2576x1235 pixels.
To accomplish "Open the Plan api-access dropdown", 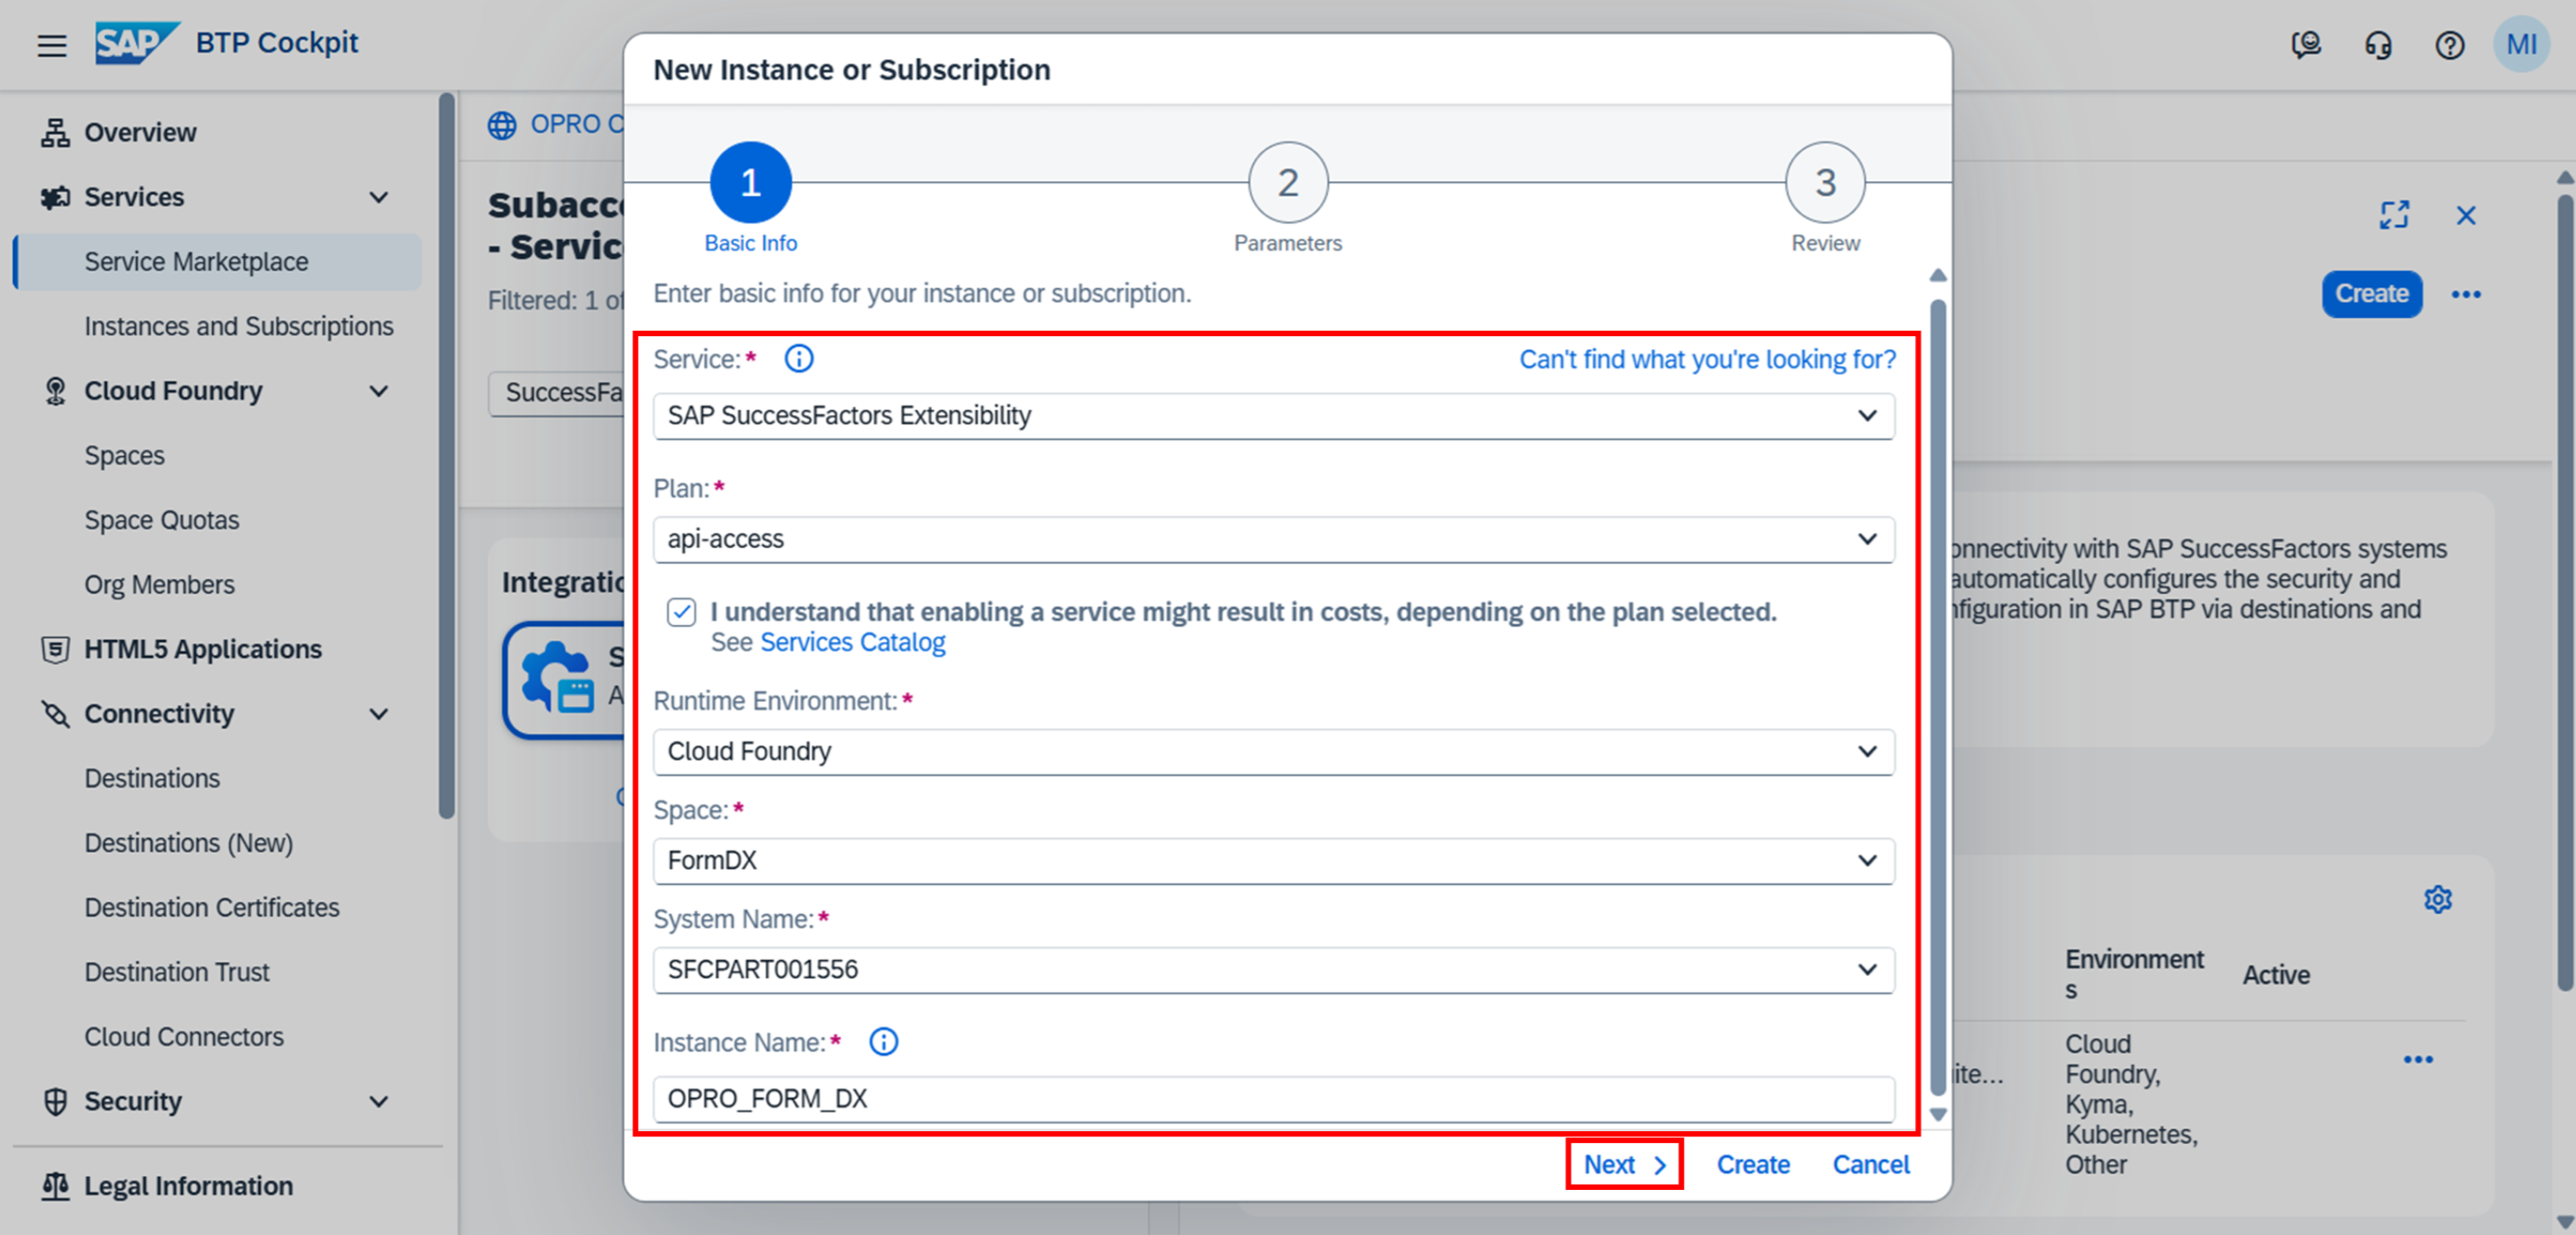I will point(1866,539).
